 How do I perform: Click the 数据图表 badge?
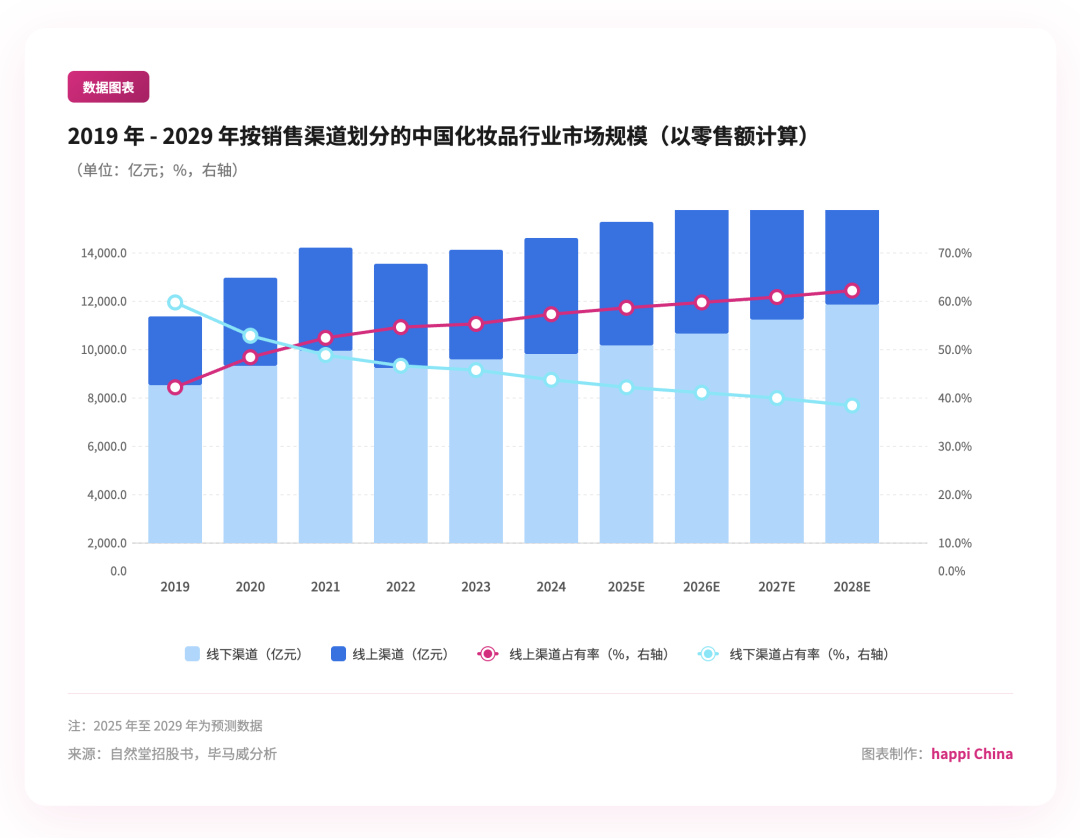pyautogui.click(x=108, y=87)
